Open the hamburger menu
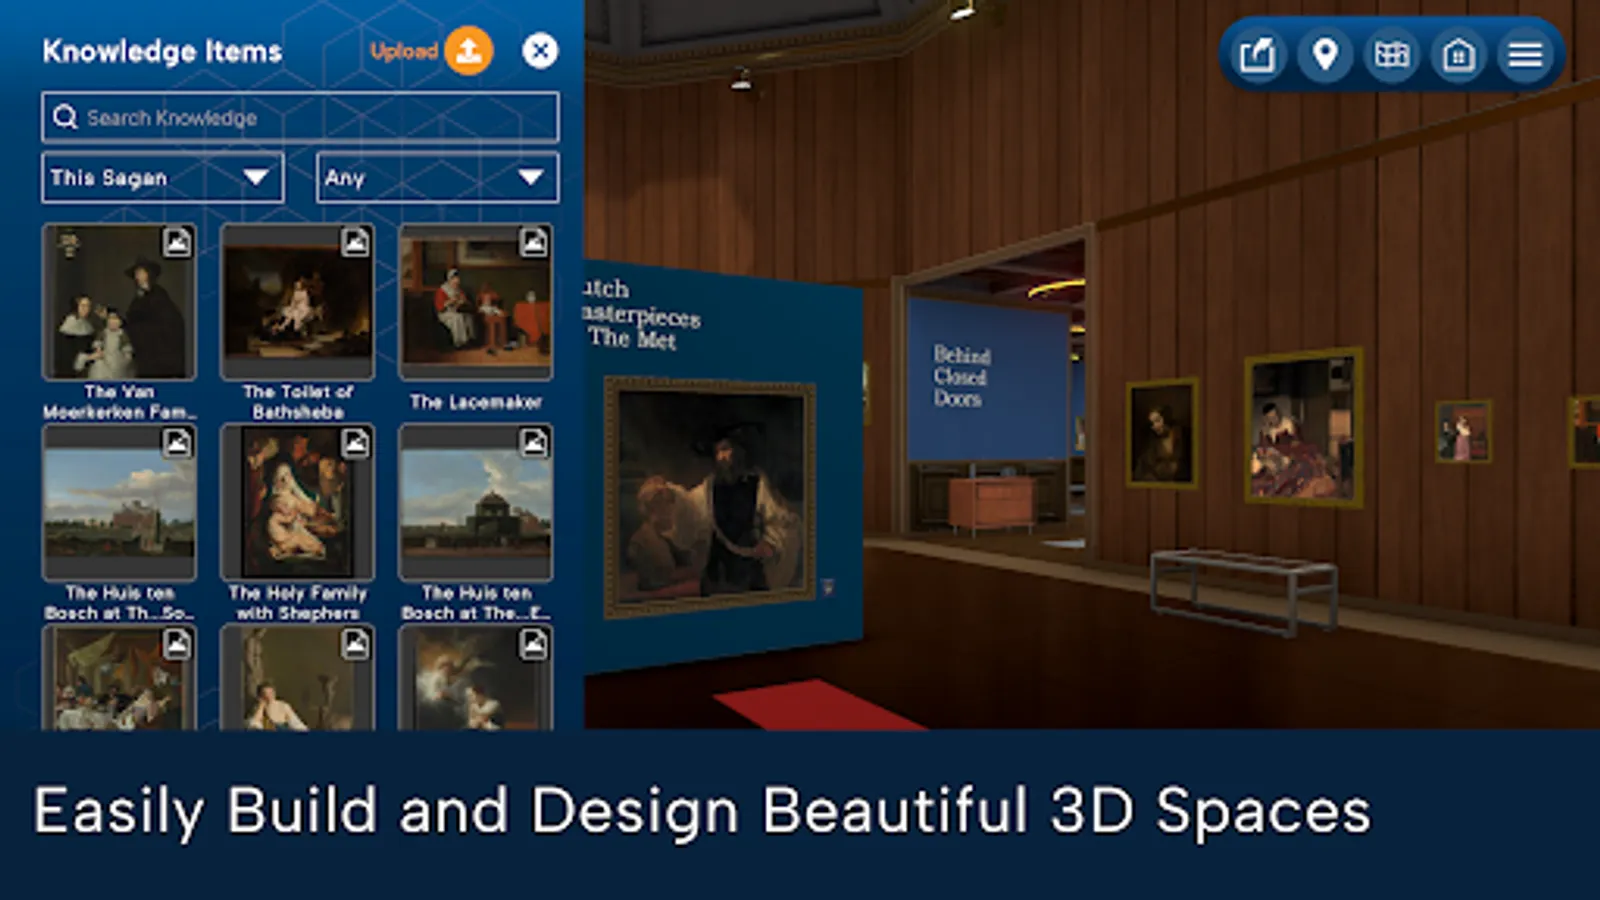Screen dimensions: 1600x900 coord(1525,54)
